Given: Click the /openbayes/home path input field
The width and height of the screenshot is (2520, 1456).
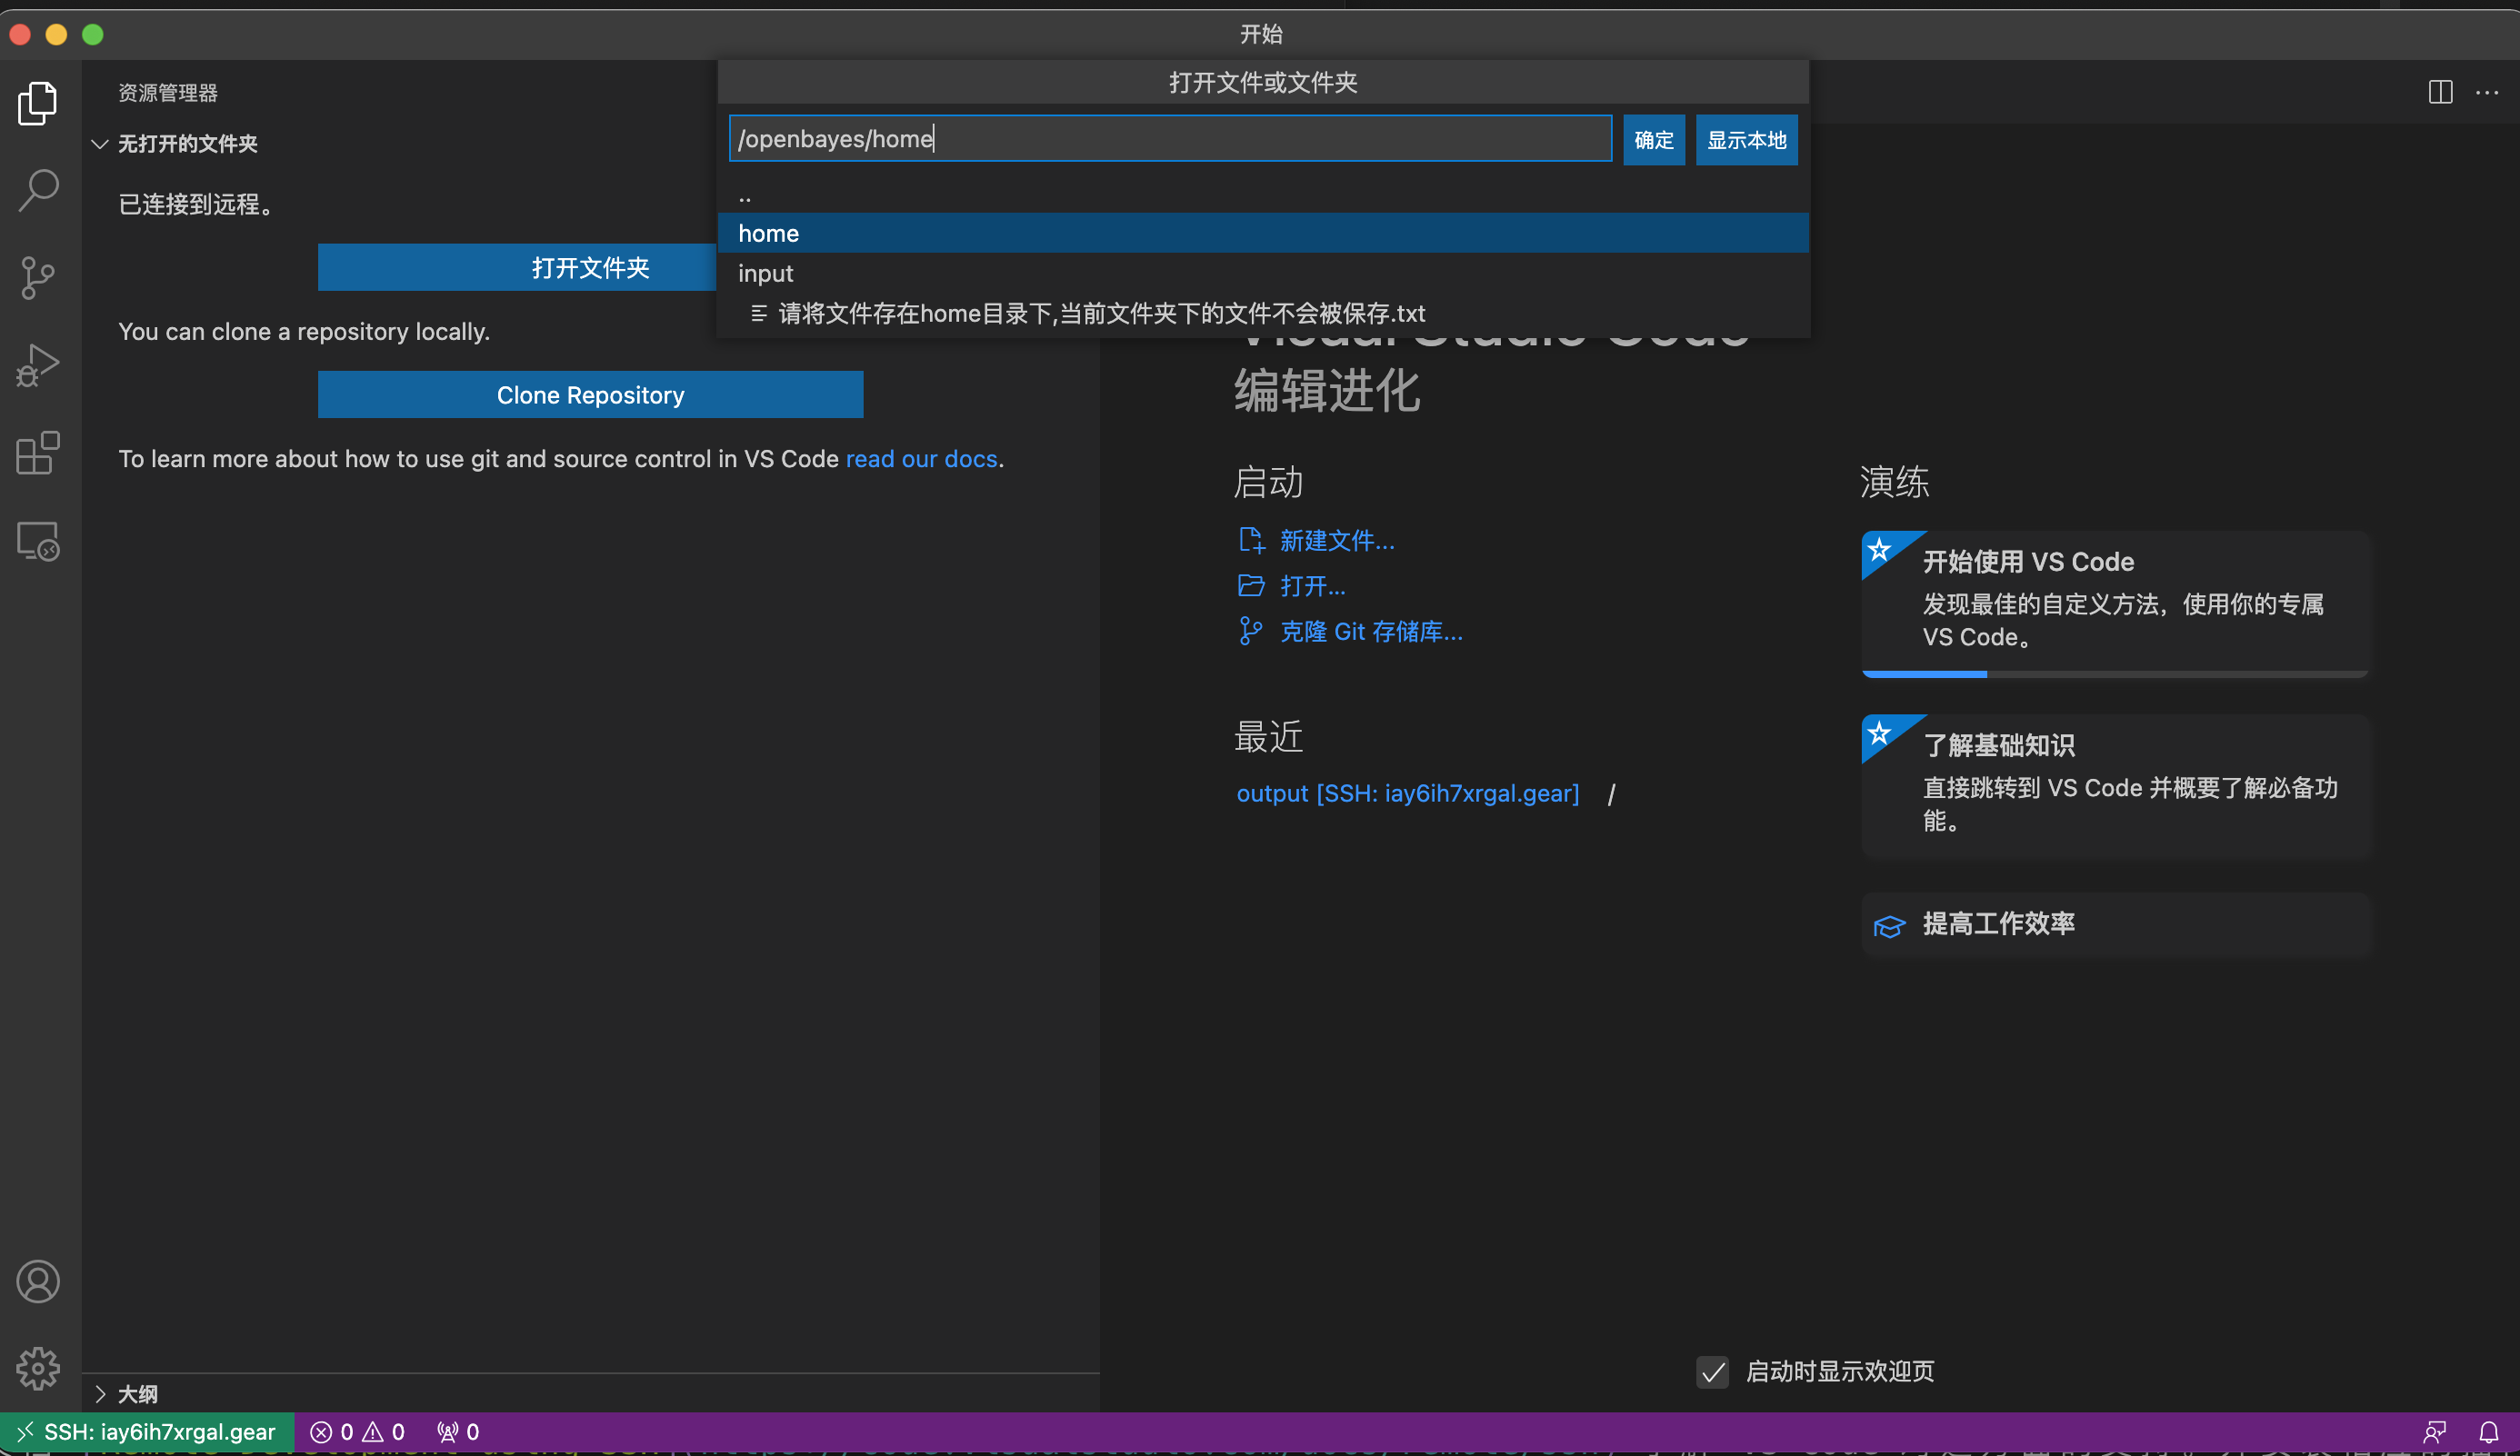Looking at the screenshot, I should pos(1170,139).
